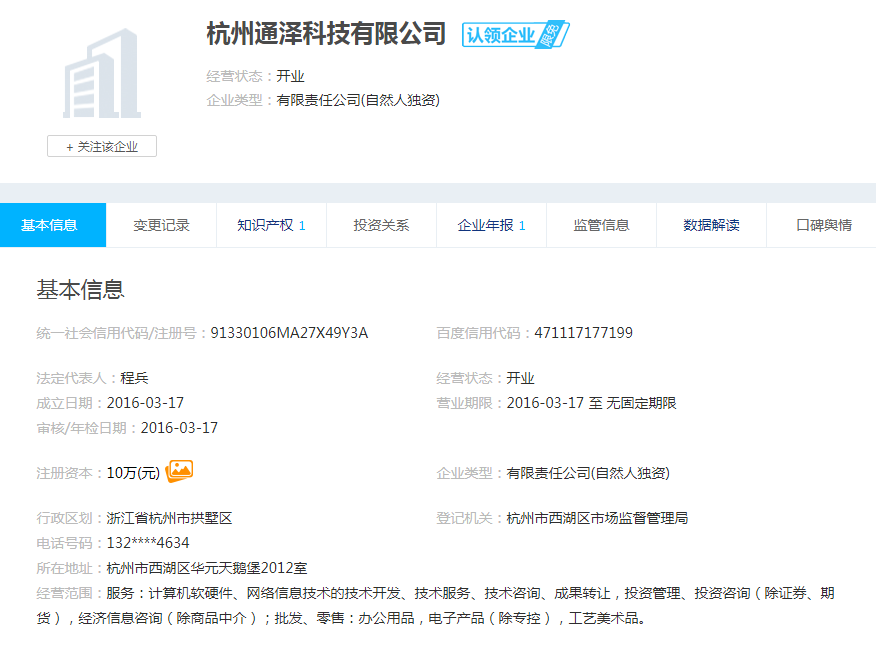Click the 基本信息 section heading
Viewport: 876px width, 670px height.
tap(80, 290)
